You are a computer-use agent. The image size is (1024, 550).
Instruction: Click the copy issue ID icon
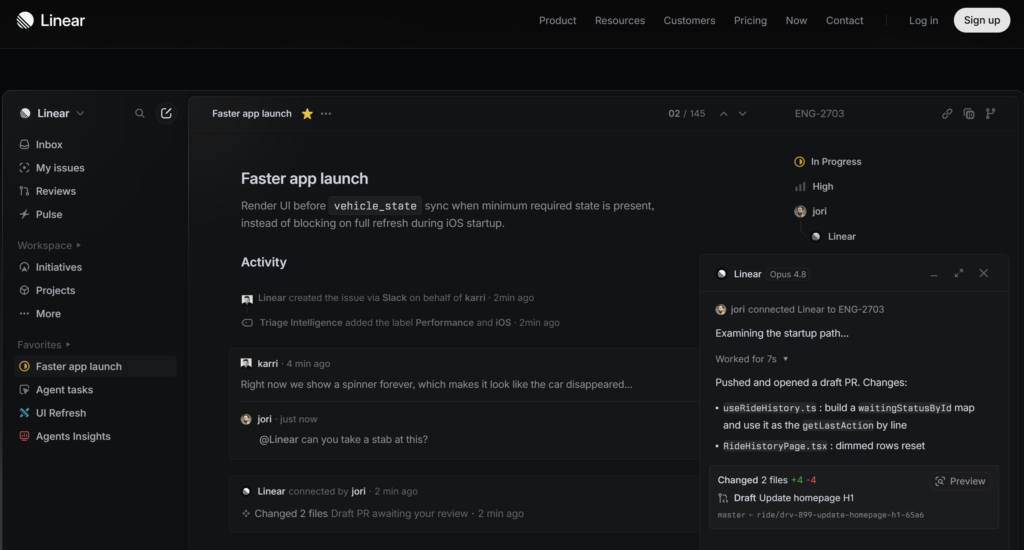tap(969, 114)
